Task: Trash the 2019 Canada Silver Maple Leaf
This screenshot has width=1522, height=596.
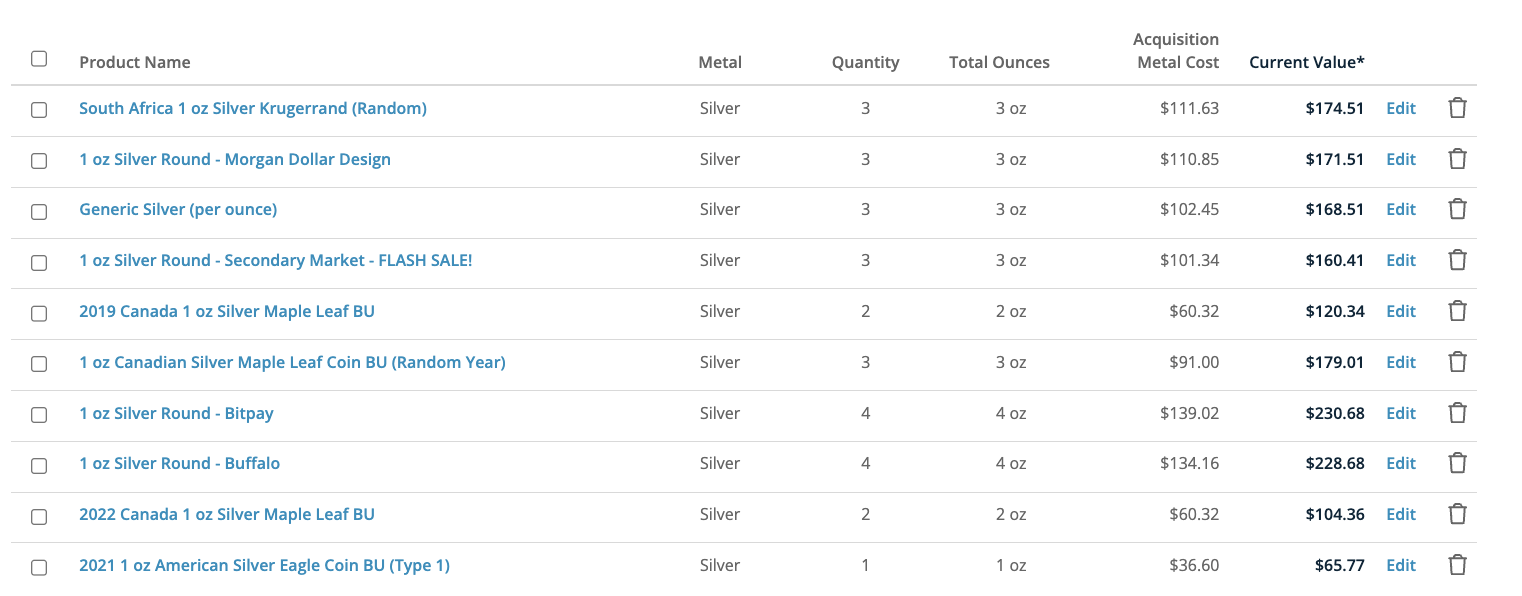Action: (x=1457, y=311)
